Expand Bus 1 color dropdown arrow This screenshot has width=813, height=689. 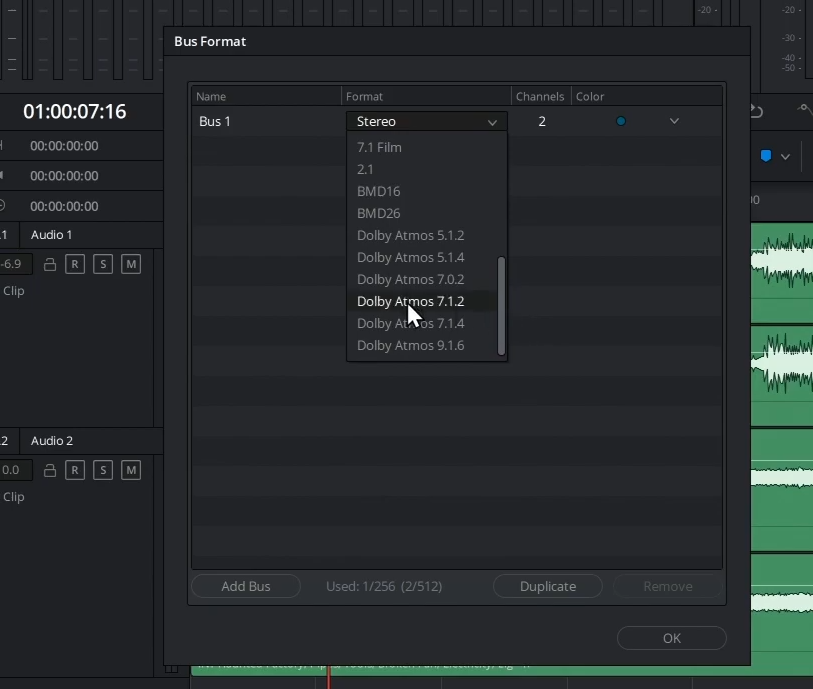click(x=674, y=121)
